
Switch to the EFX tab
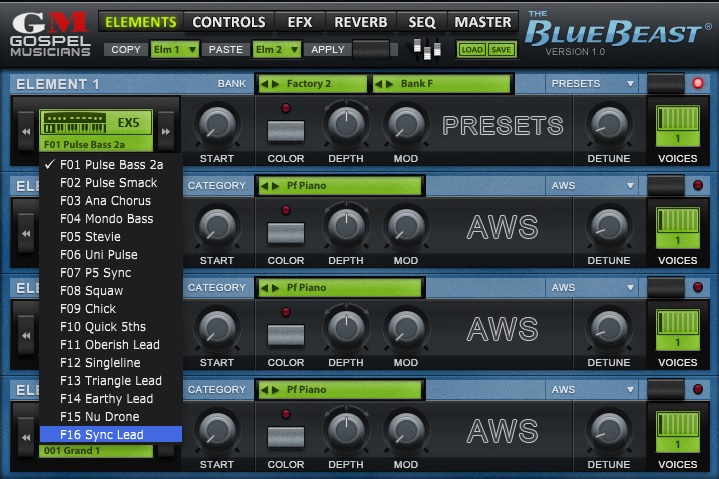point(300,22)
